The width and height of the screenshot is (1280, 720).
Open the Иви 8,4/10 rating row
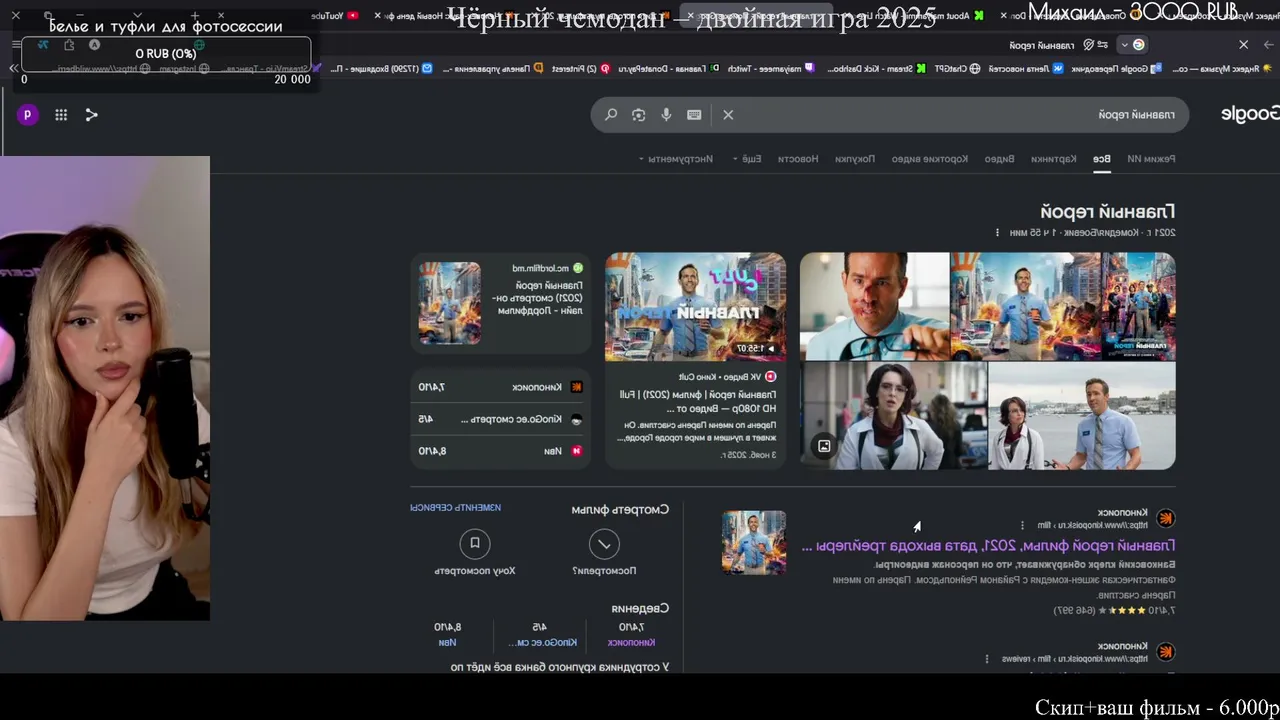tap(501, 451)
